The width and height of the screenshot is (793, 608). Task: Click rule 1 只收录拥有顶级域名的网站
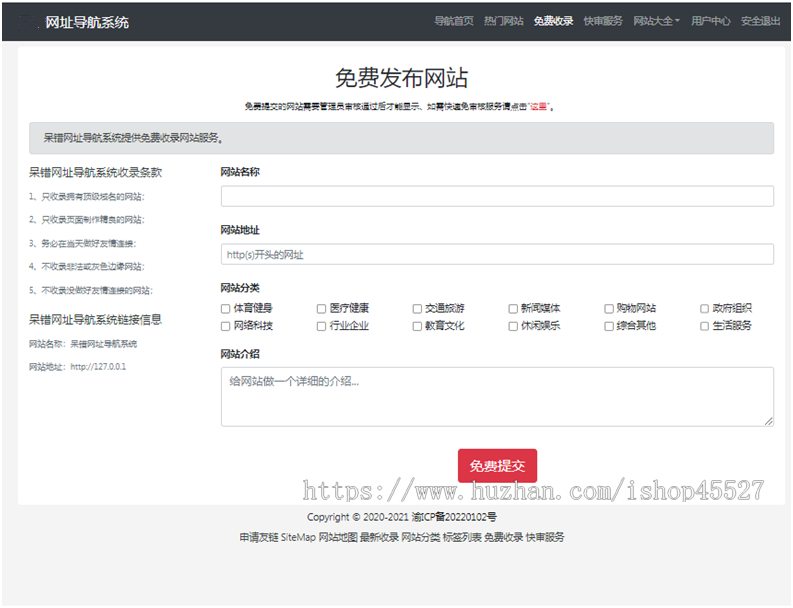[86, 197]
